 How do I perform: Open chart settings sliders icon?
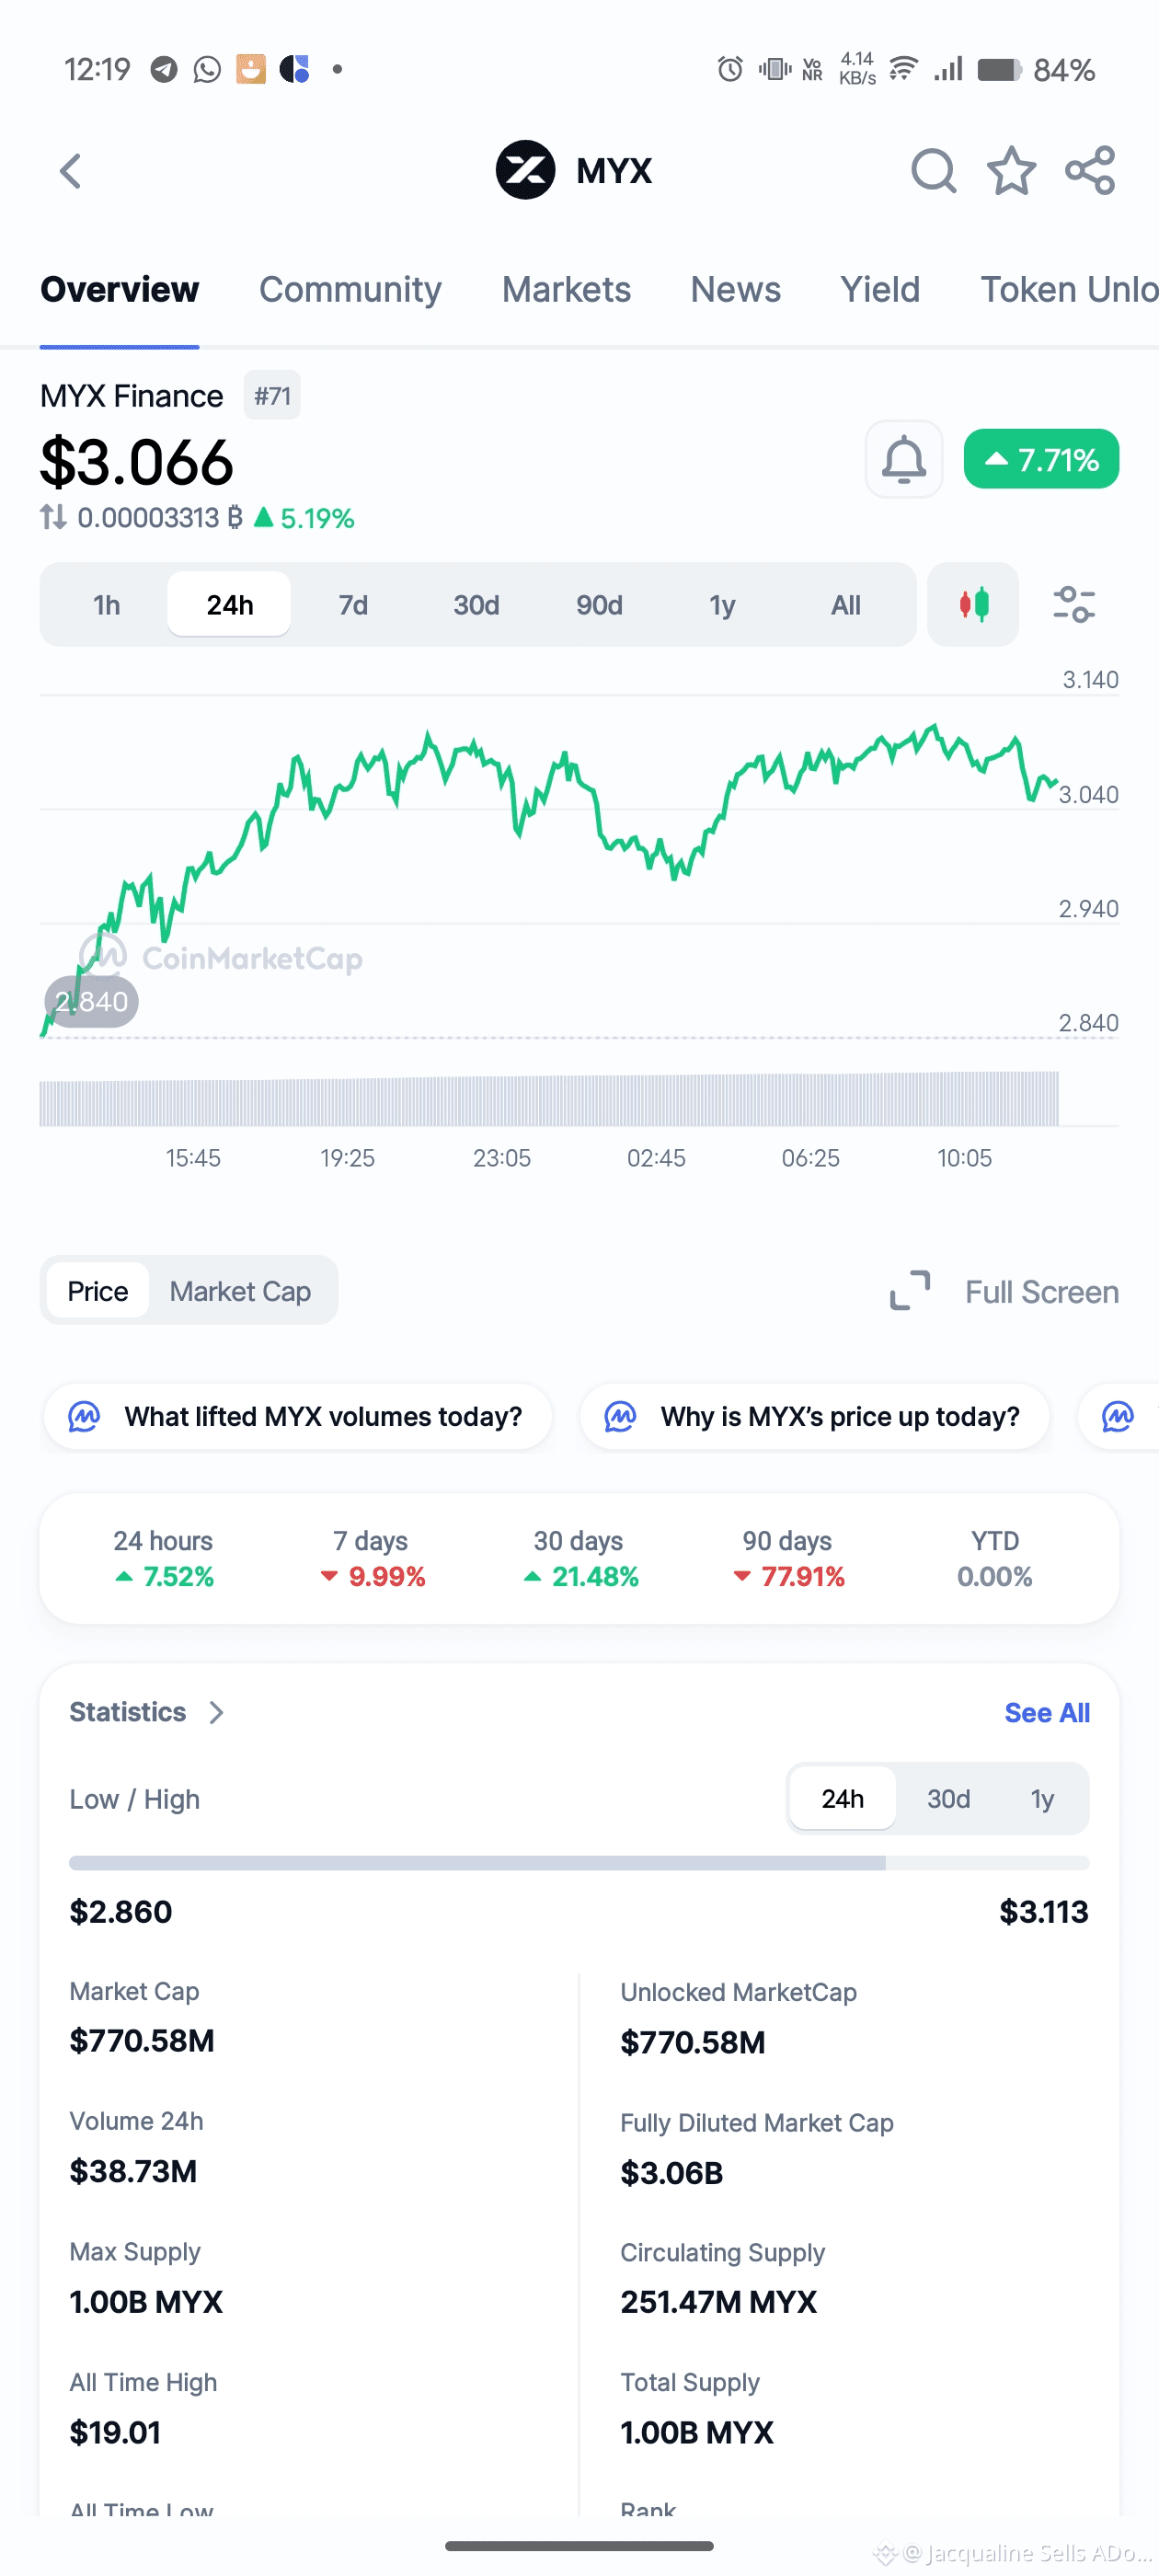click(1074, 605)
